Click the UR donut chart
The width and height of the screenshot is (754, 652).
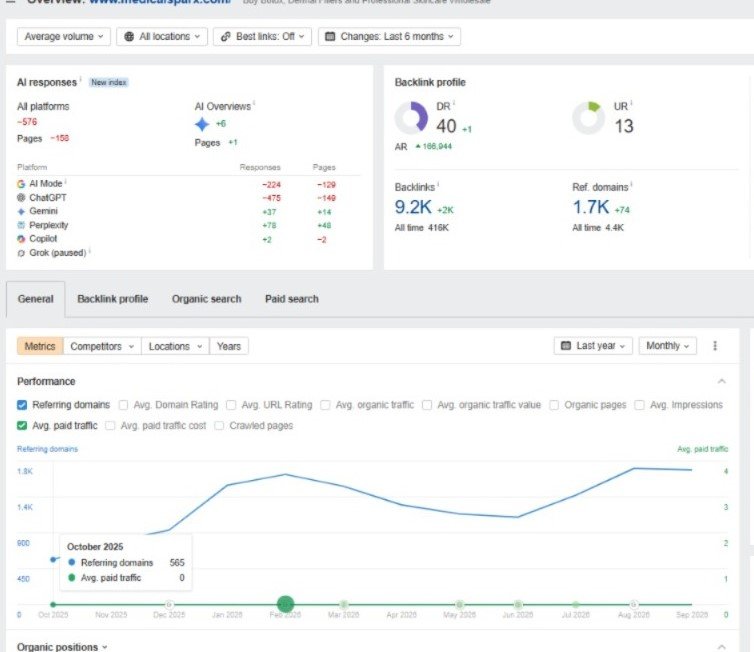click(589, 118)
